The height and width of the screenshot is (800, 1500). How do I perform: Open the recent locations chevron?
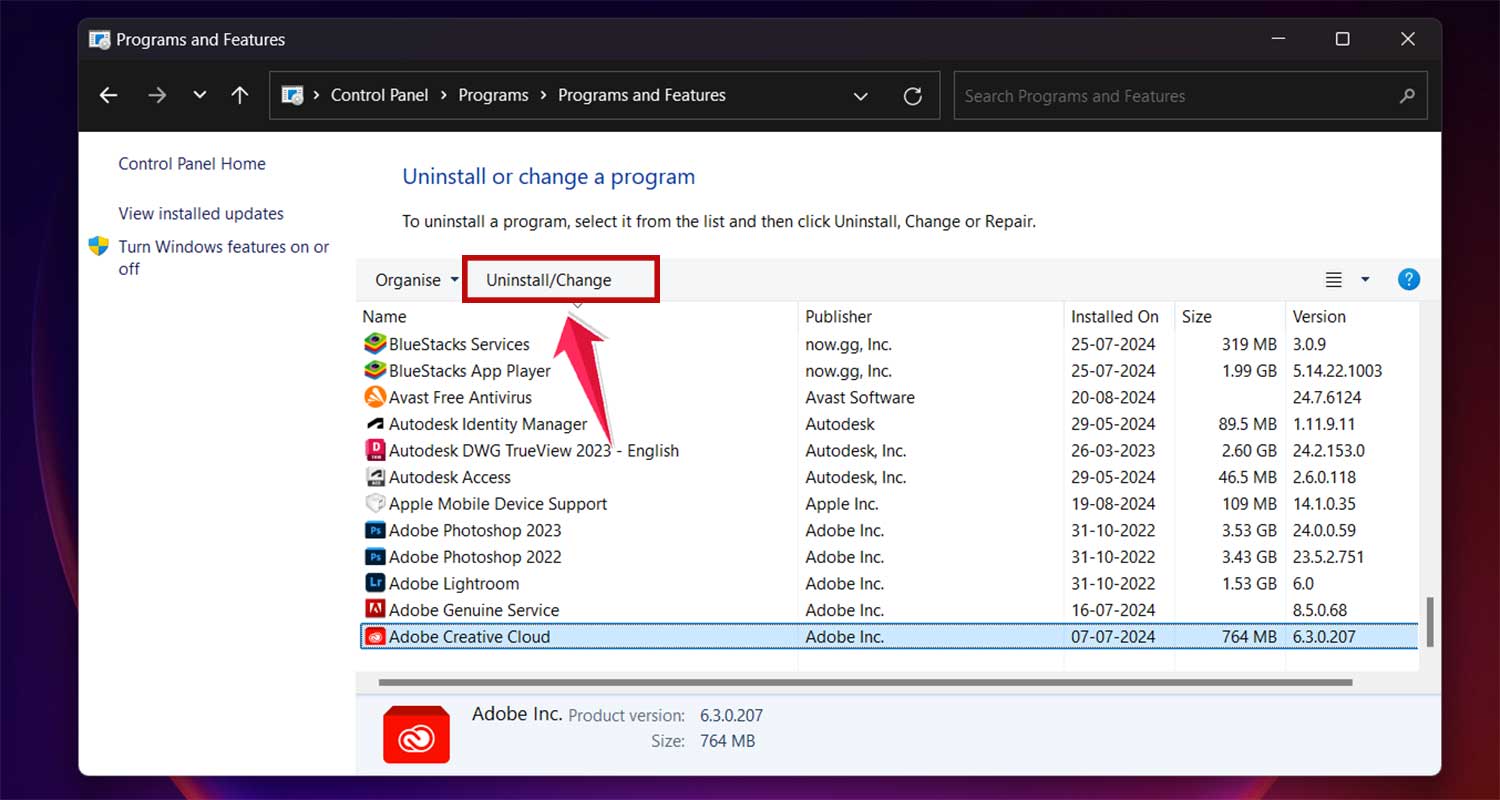coord(200,96)
